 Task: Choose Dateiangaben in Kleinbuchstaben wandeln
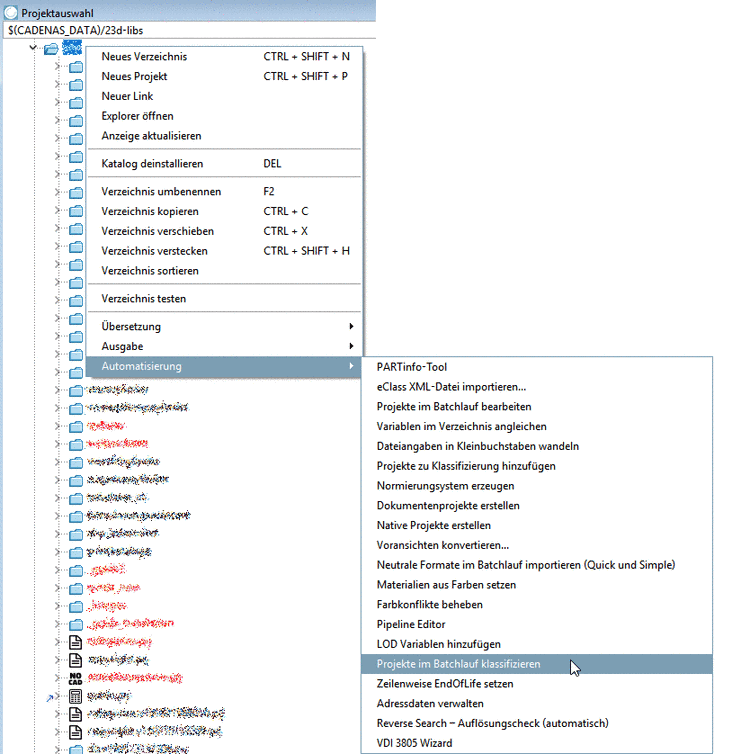[x=537, y=446]
